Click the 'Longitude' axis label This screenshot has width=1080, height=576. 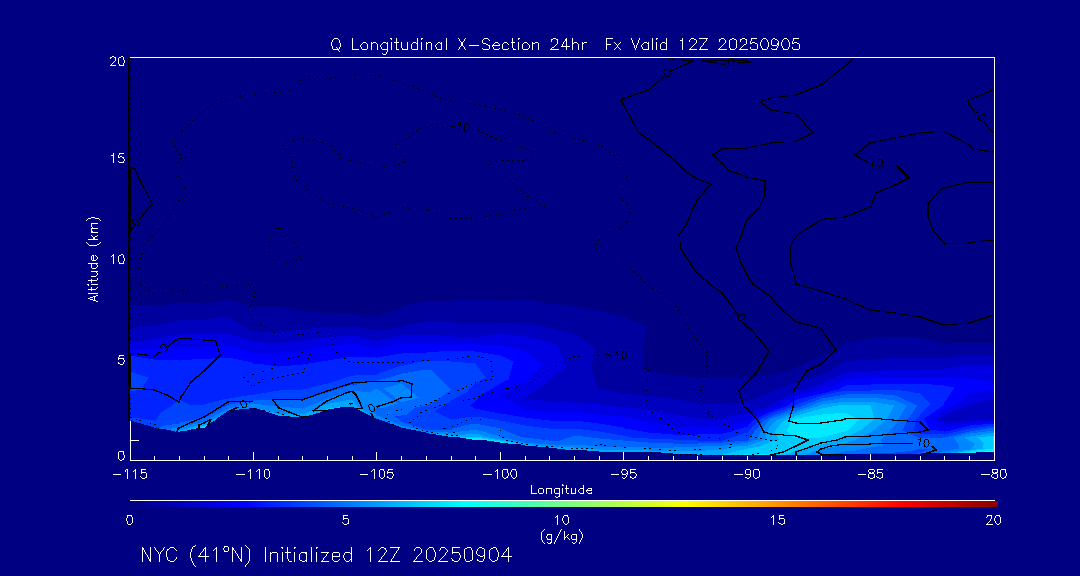(562, 491)
